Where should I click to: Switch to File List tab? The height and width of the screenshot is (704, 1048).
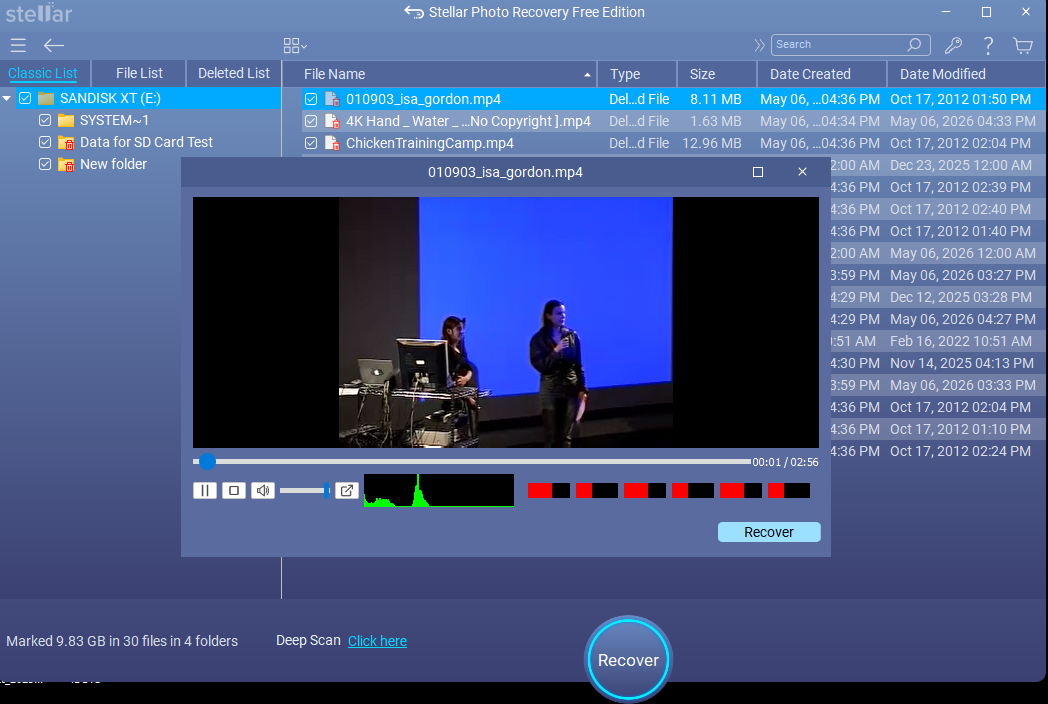point(139,74)
